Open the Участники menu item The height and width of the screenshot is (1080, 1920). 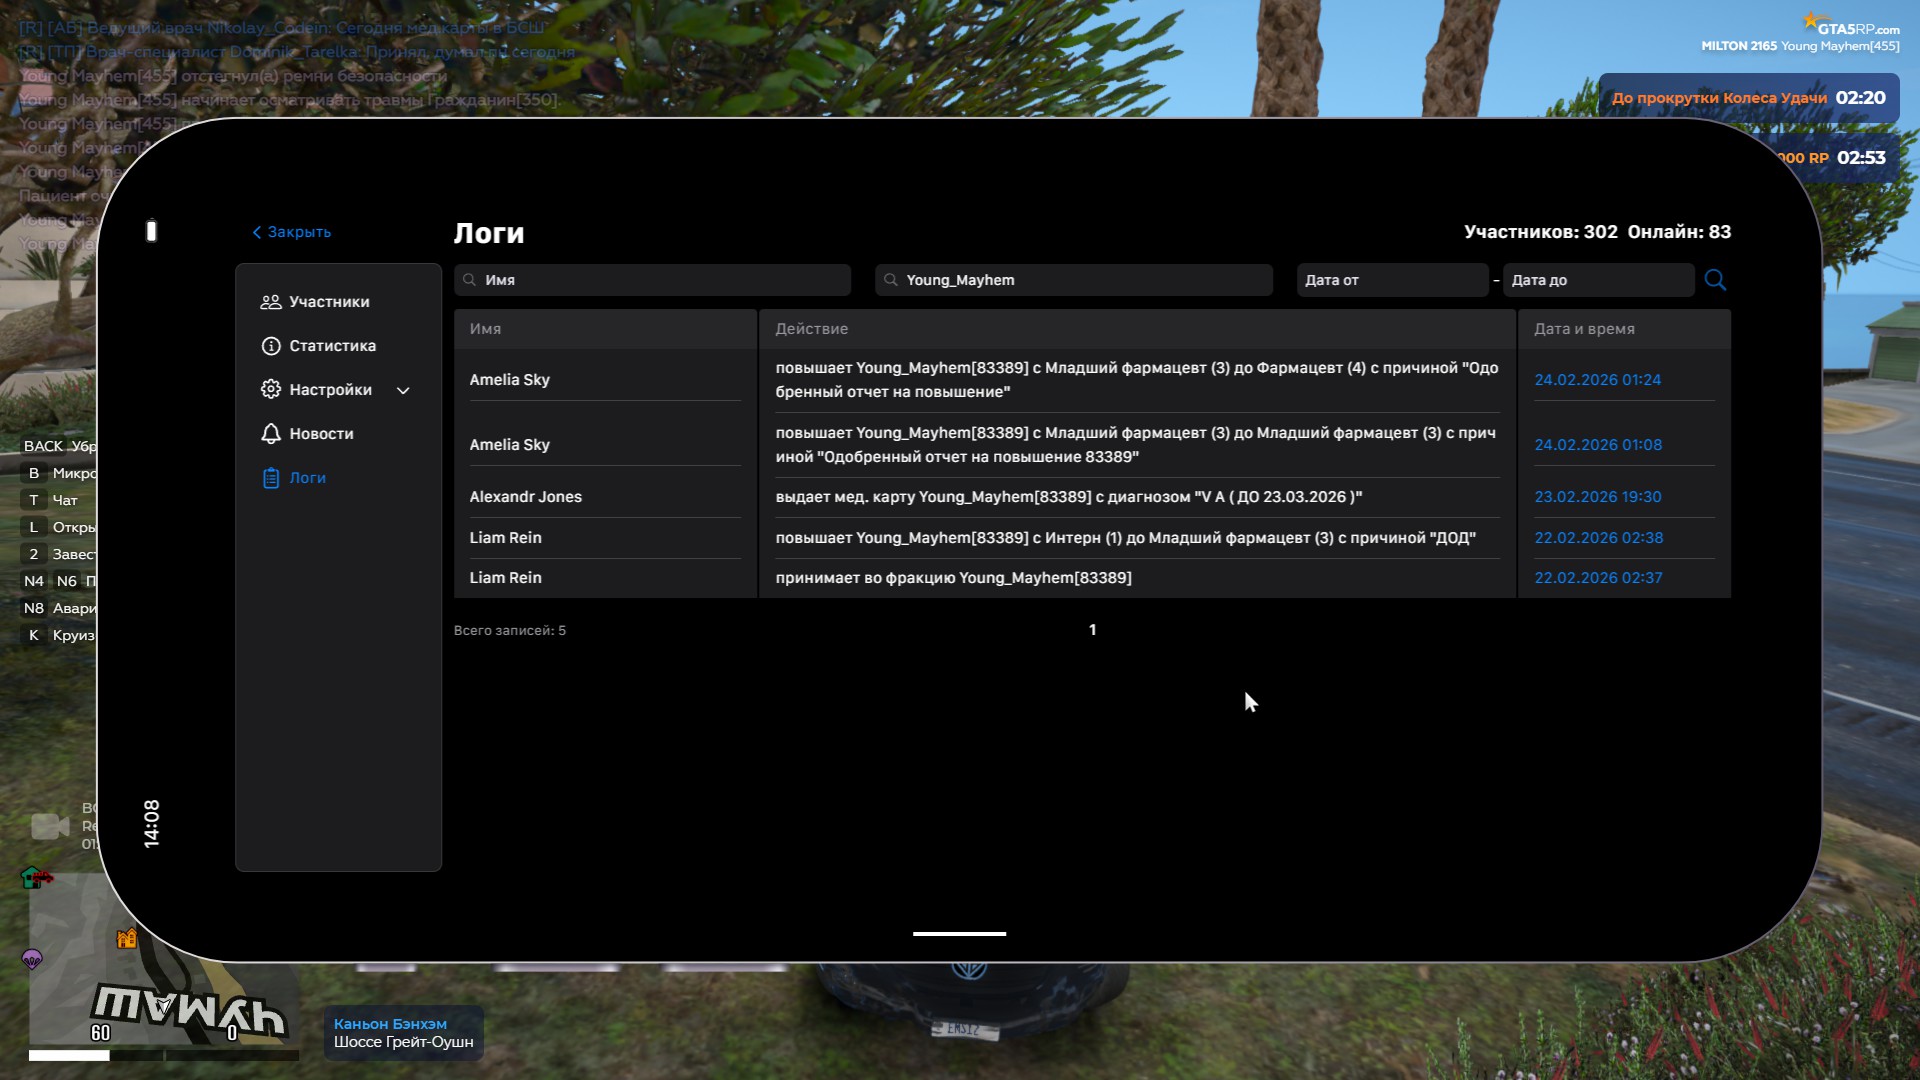329,302
